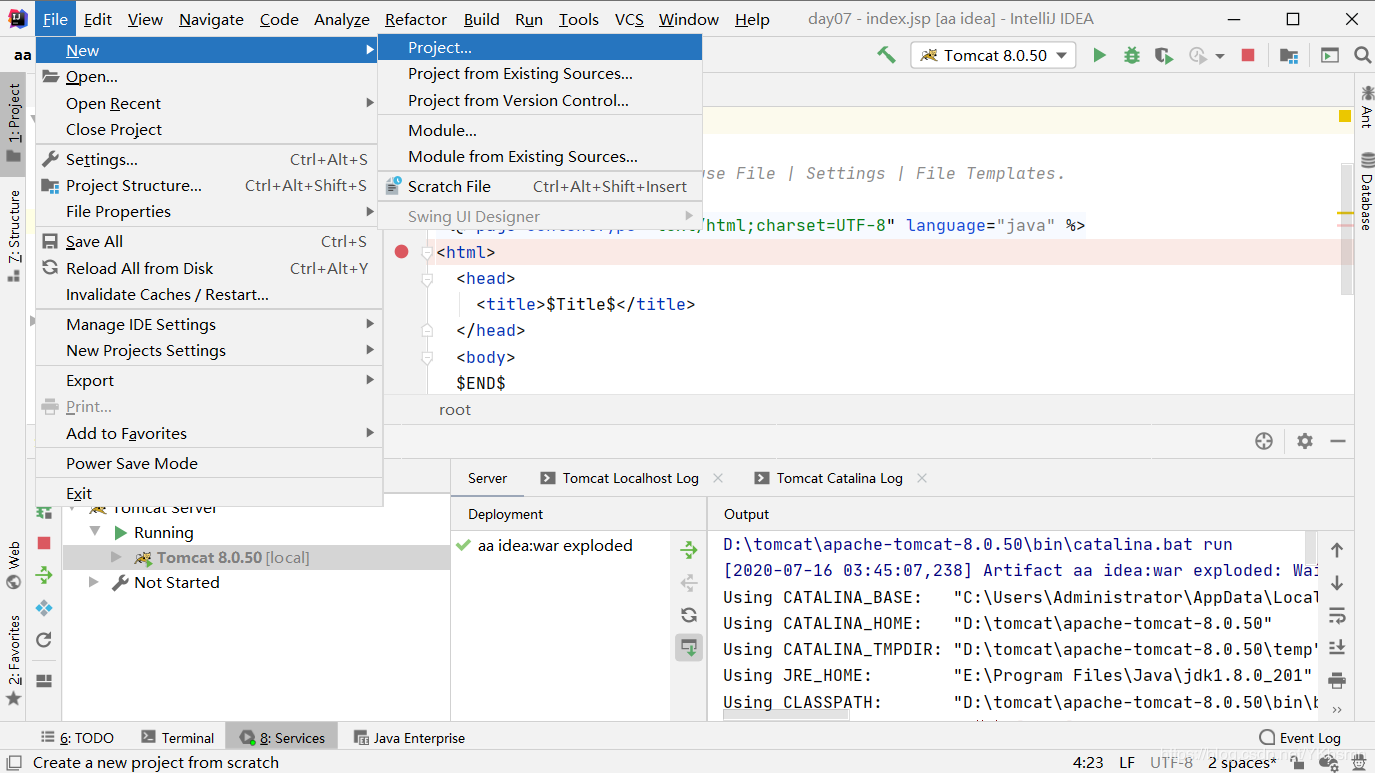
Task: Stop the server with the red square toolbar icon
Action: 1248,55
